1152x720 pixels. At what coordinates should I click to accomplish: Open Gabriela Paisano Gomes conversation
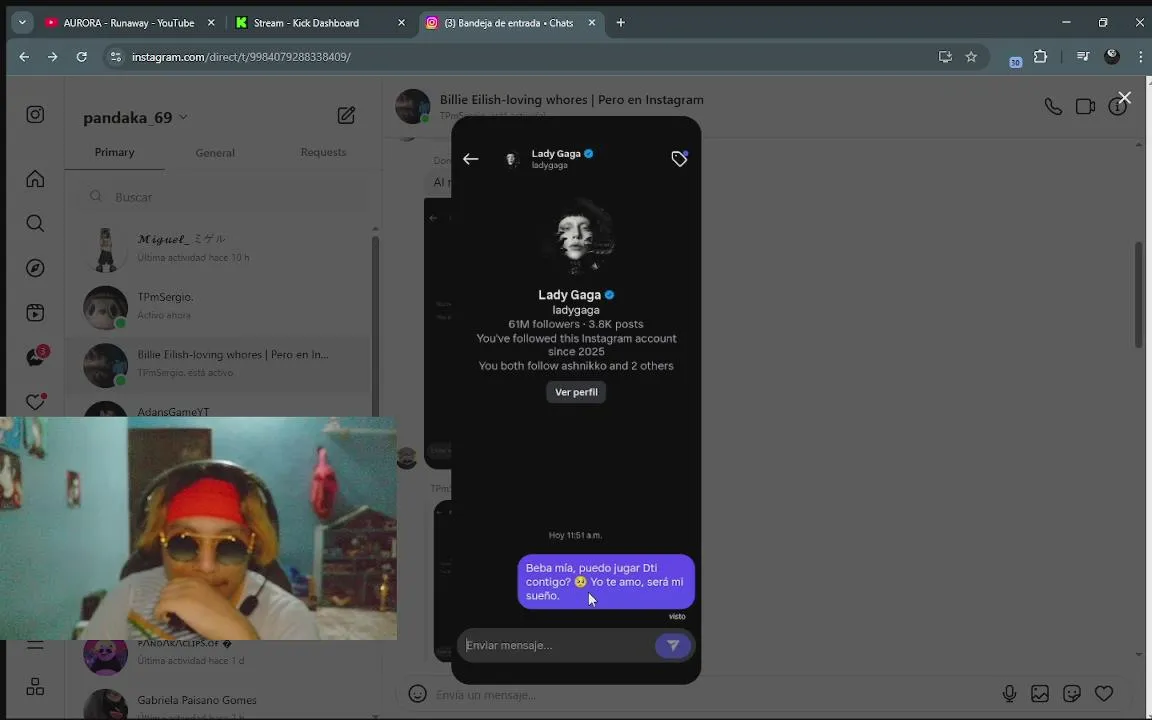click(220, 703)
